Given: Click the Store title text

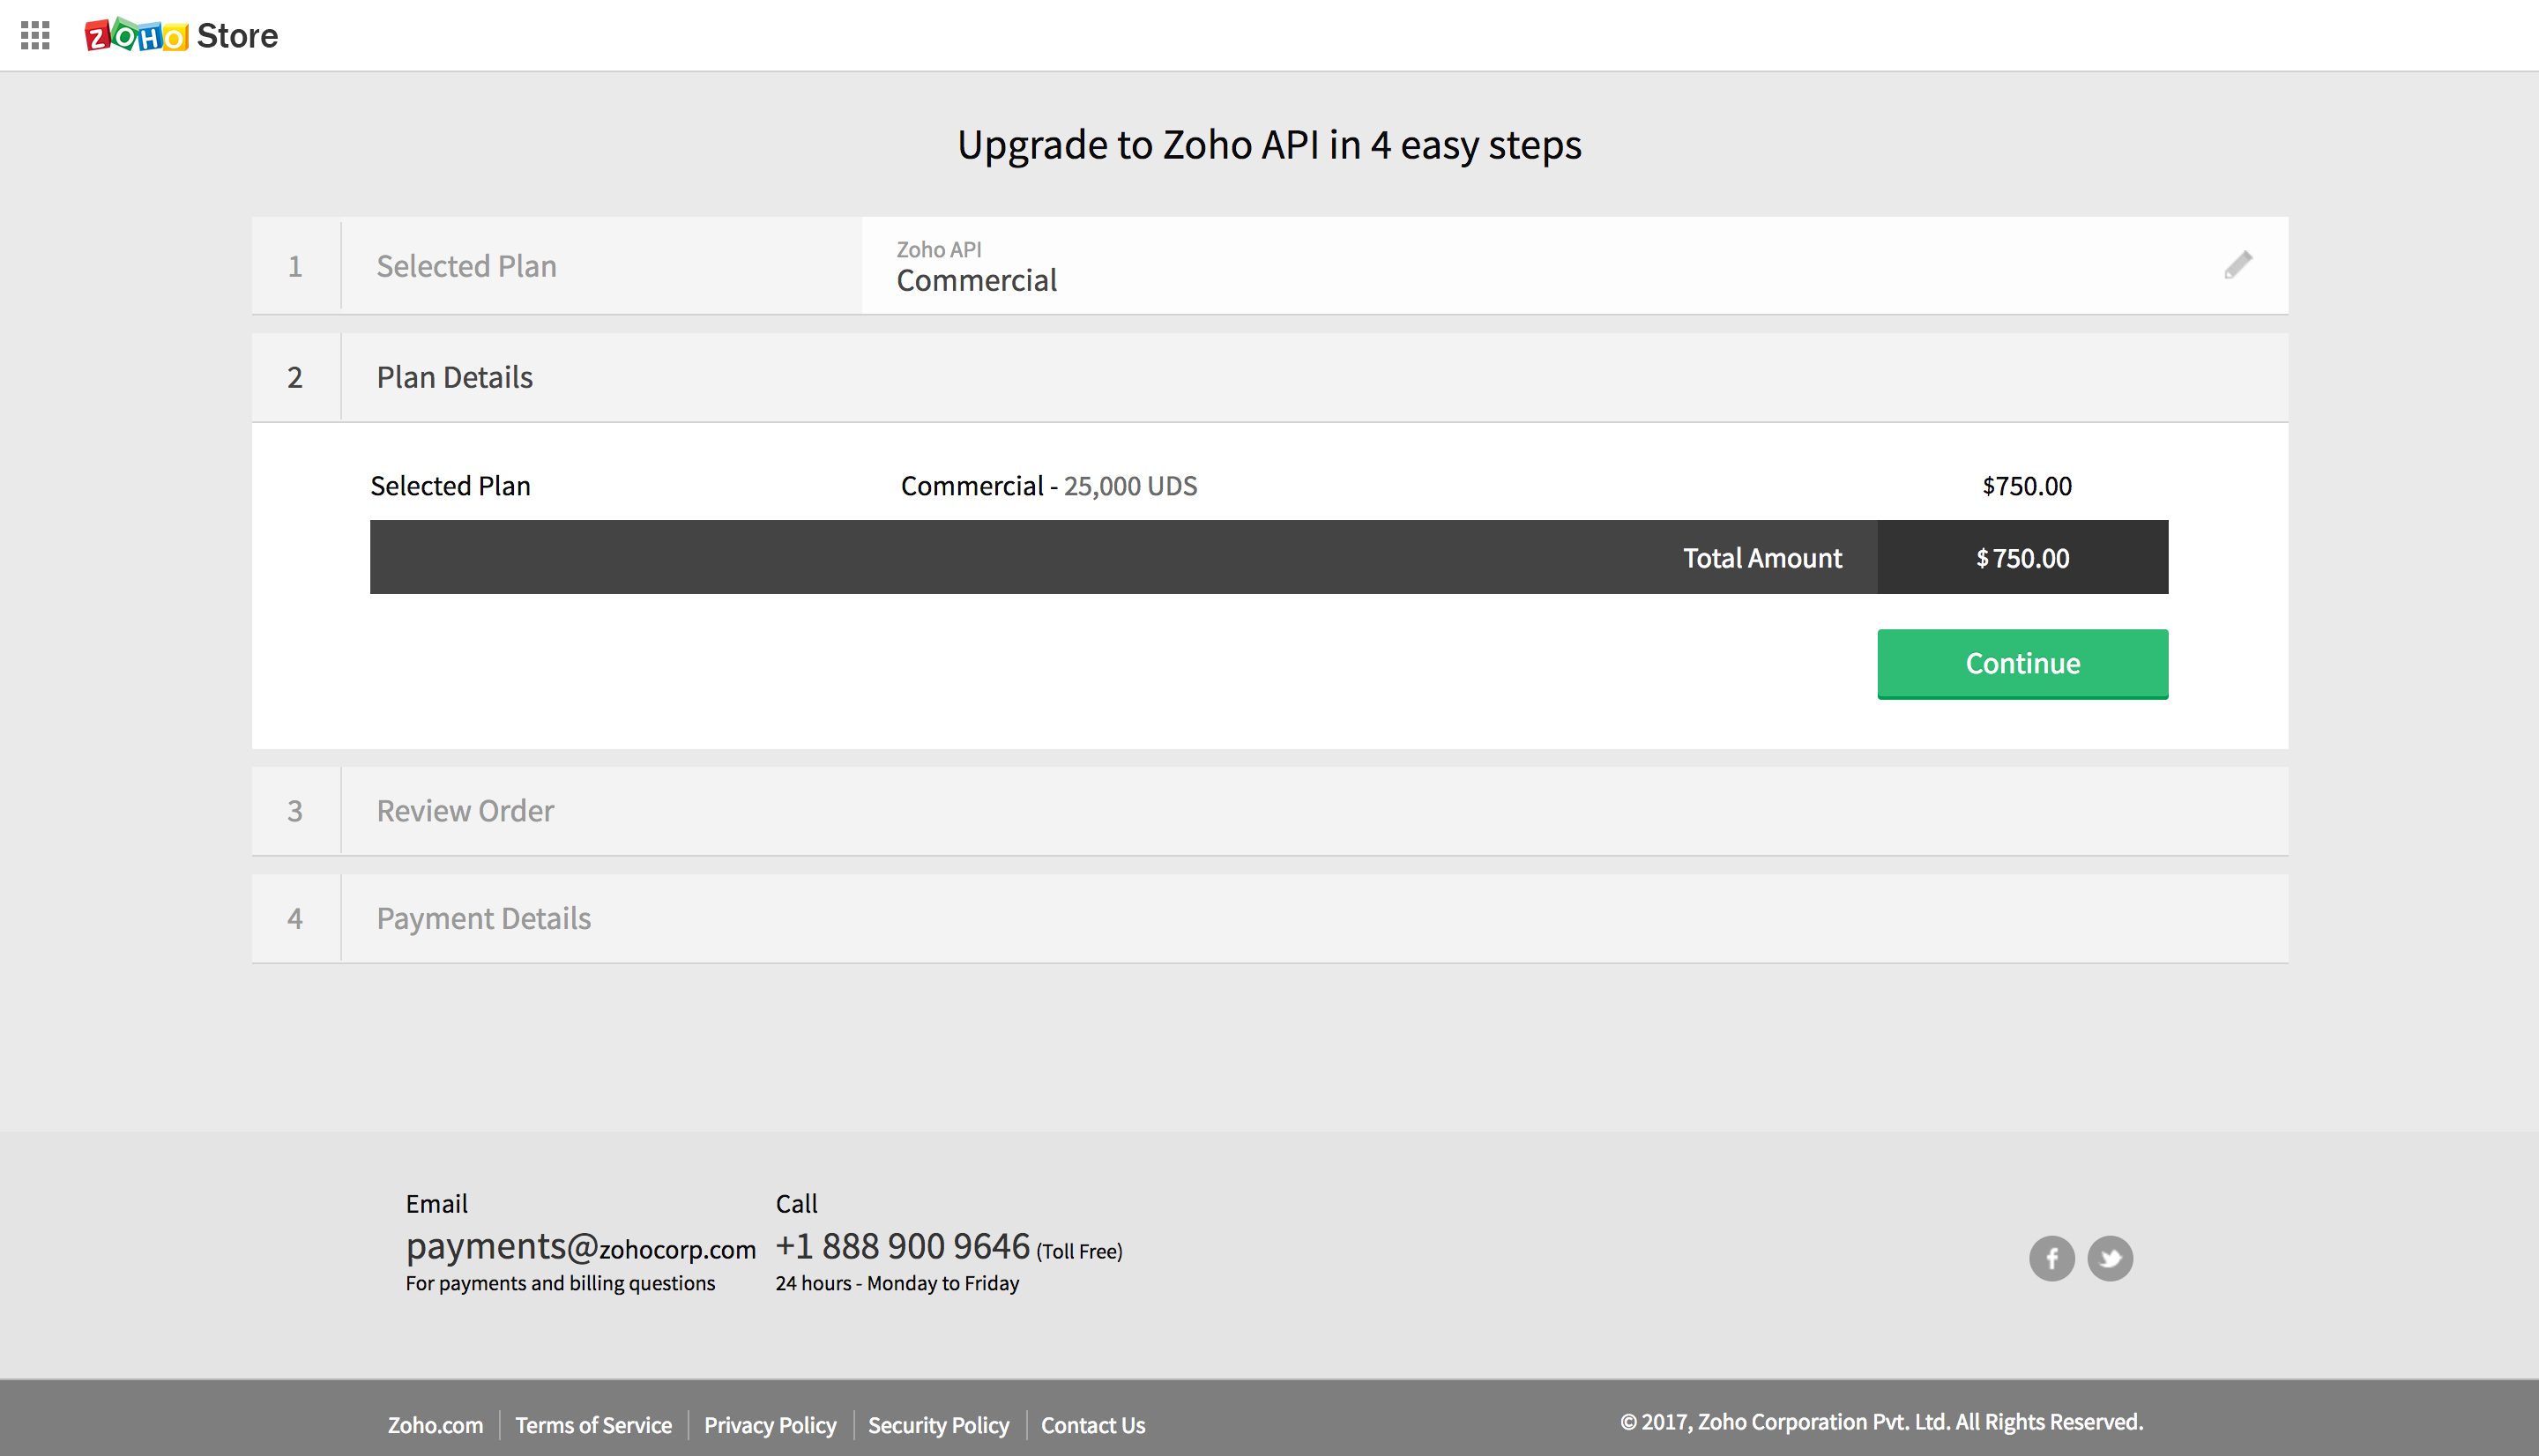Looking at the screenshot, I should pos(237,36).
